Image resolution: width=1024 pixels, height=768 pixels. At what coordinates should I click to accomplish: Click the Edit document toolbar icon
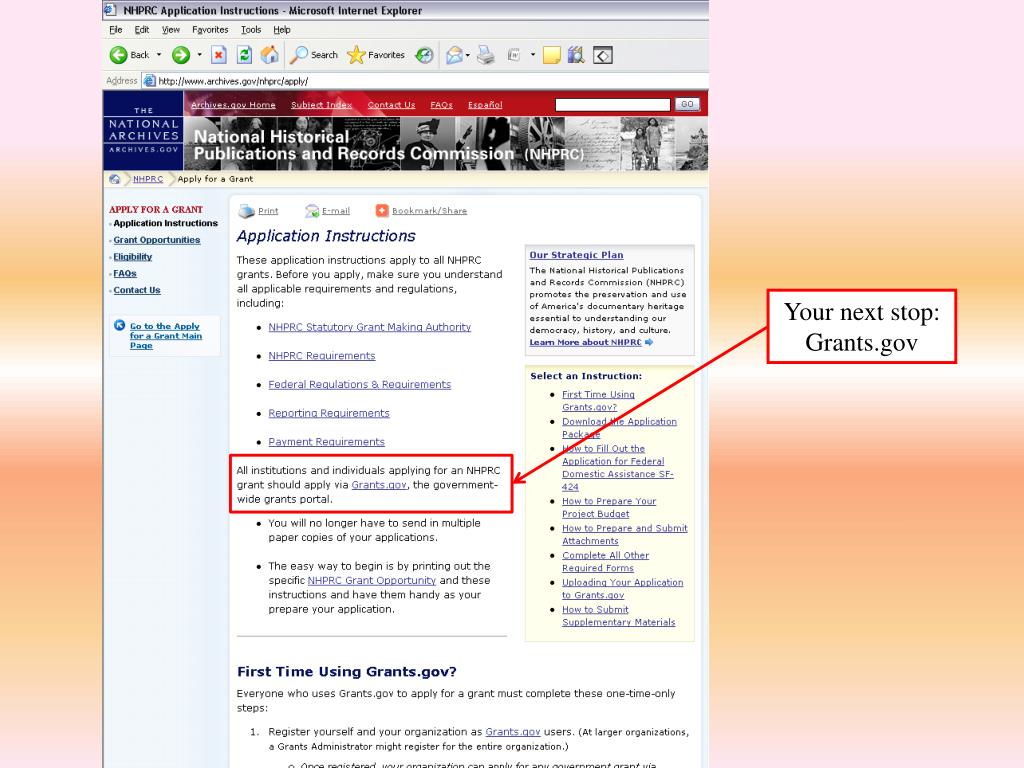(514, 56)
